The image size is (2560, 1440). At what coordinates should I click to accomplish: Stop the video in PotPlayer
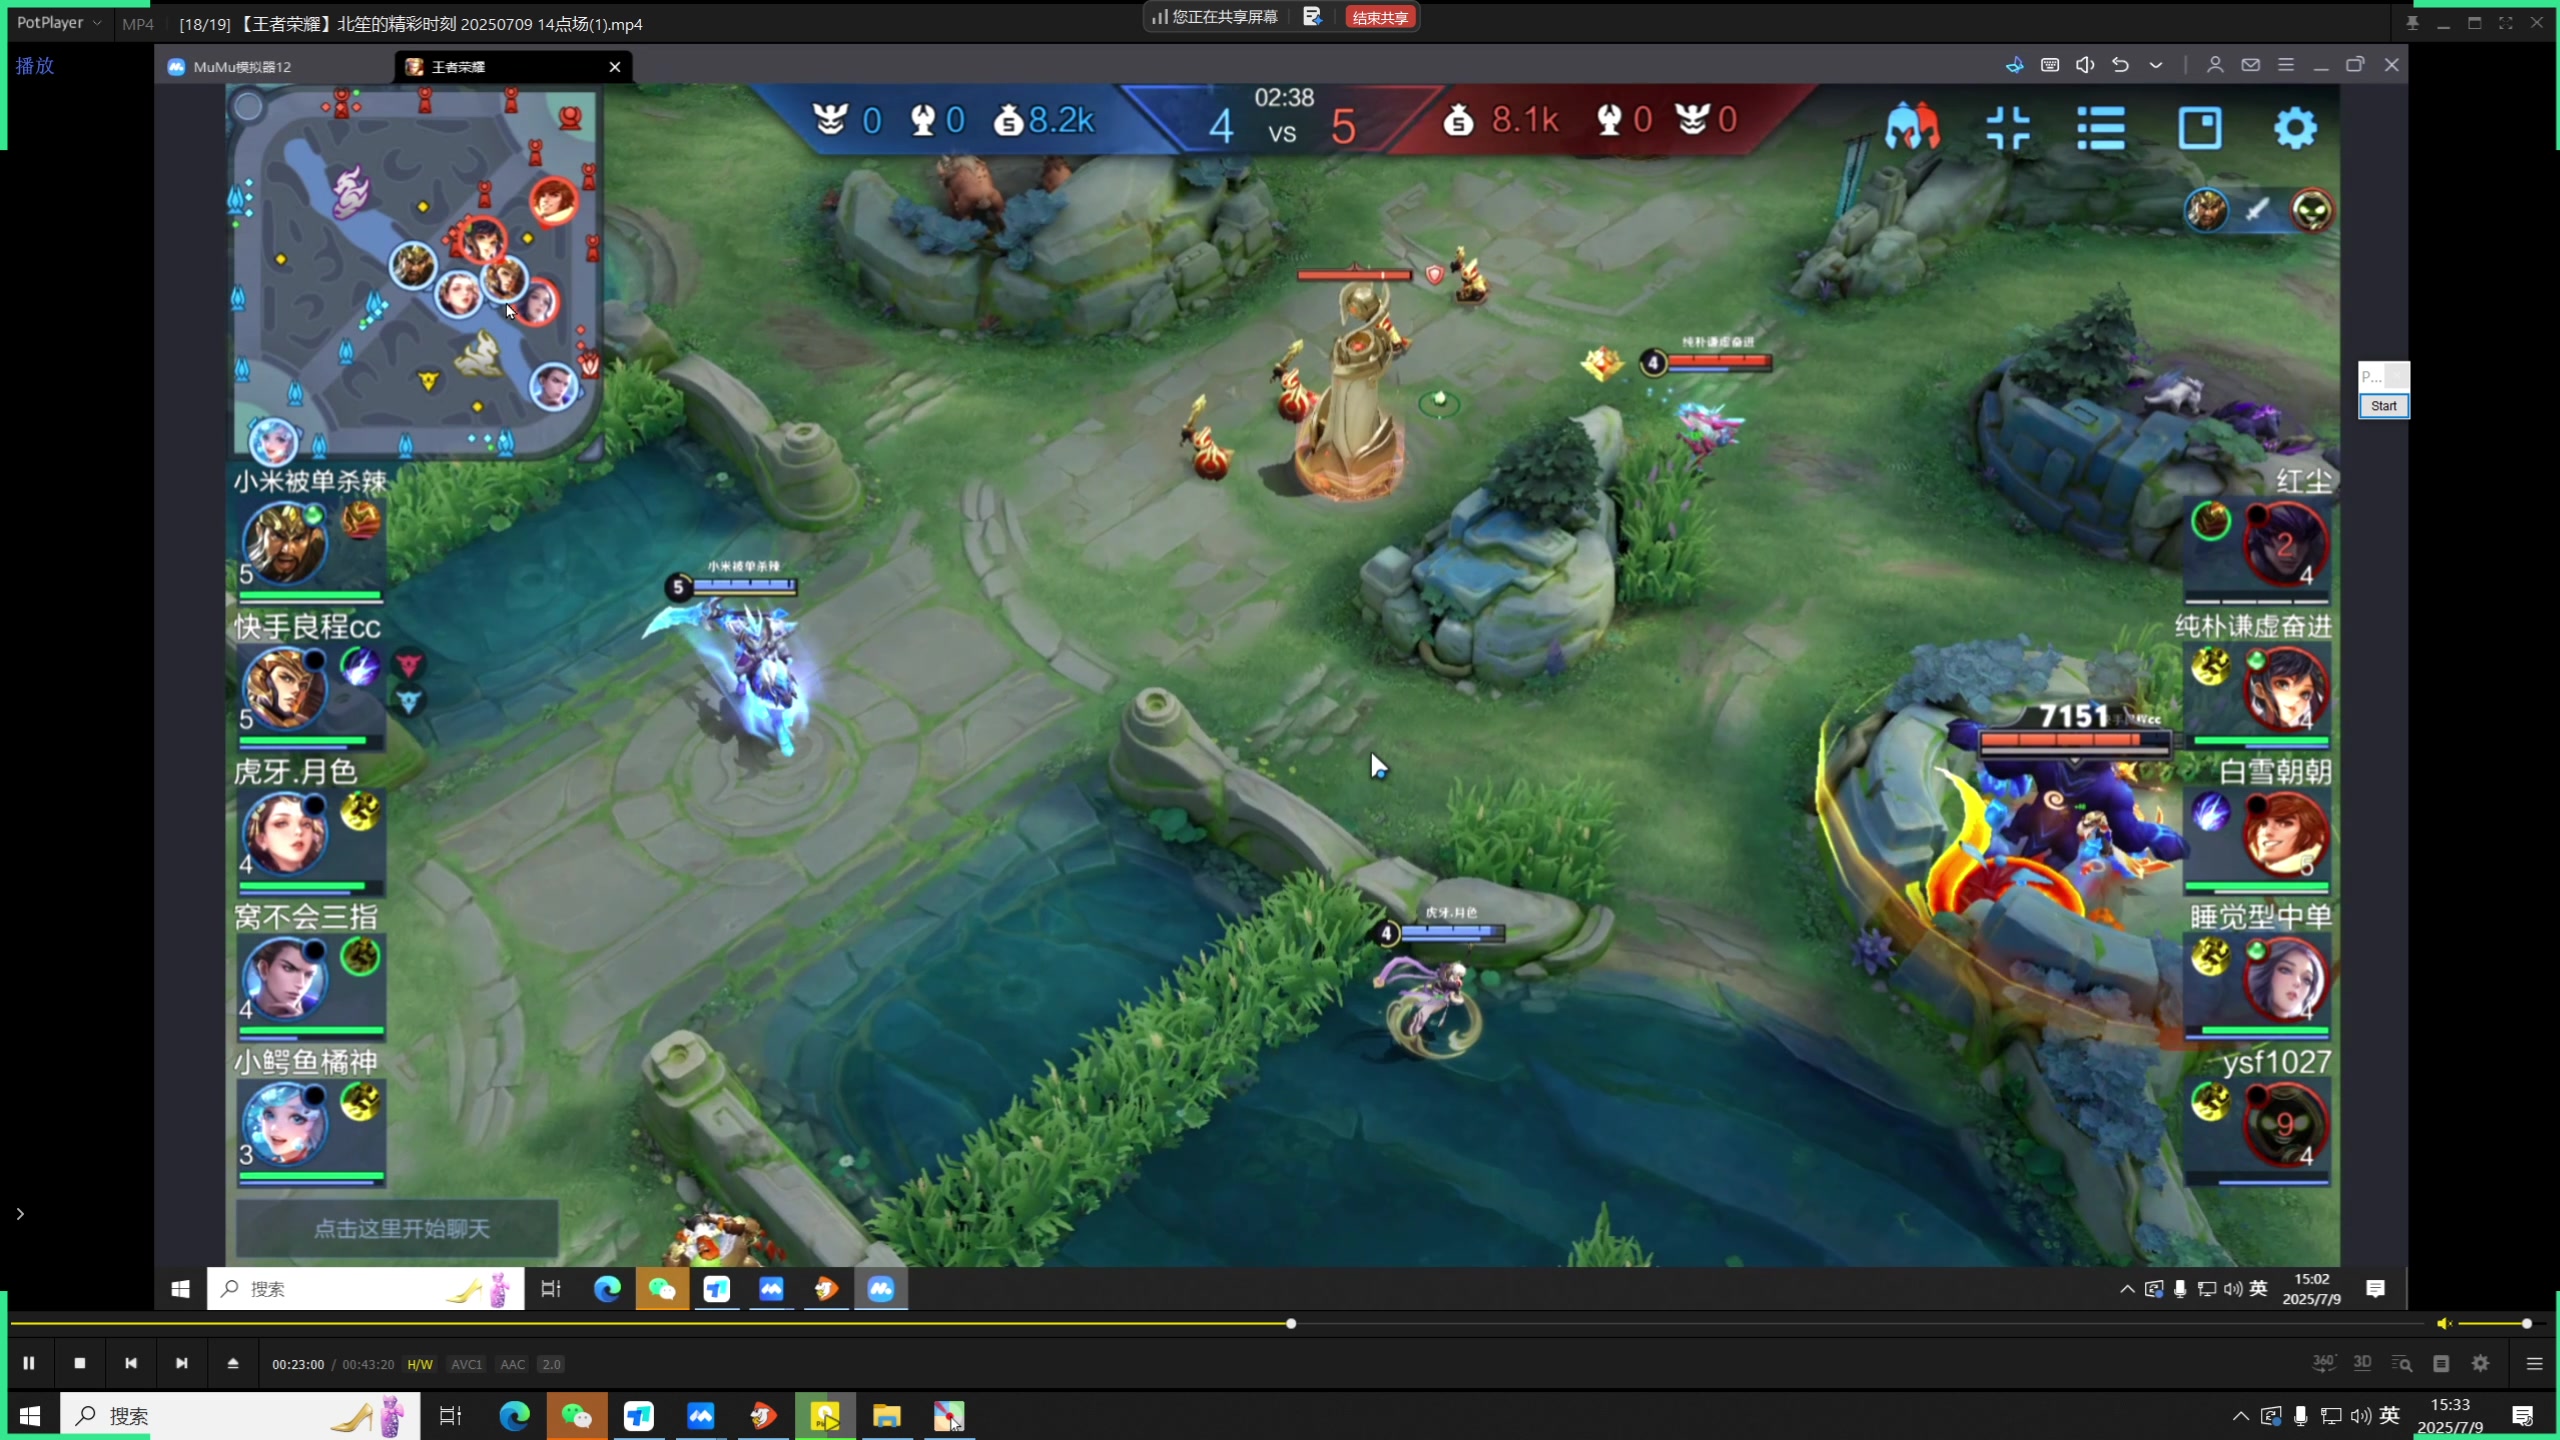pyautogui.click(x=80, y=1363)
